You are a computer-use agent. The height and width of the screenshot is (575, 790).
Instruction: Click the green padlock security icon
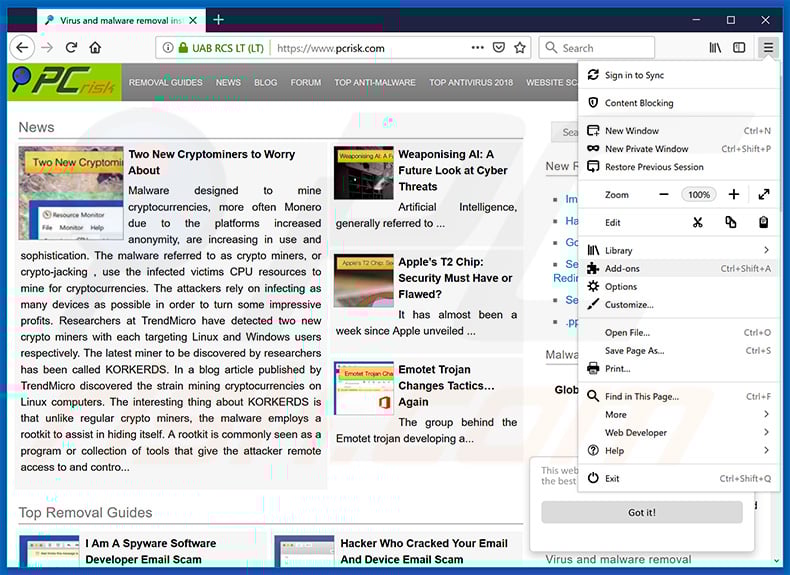tap(183, 48)
